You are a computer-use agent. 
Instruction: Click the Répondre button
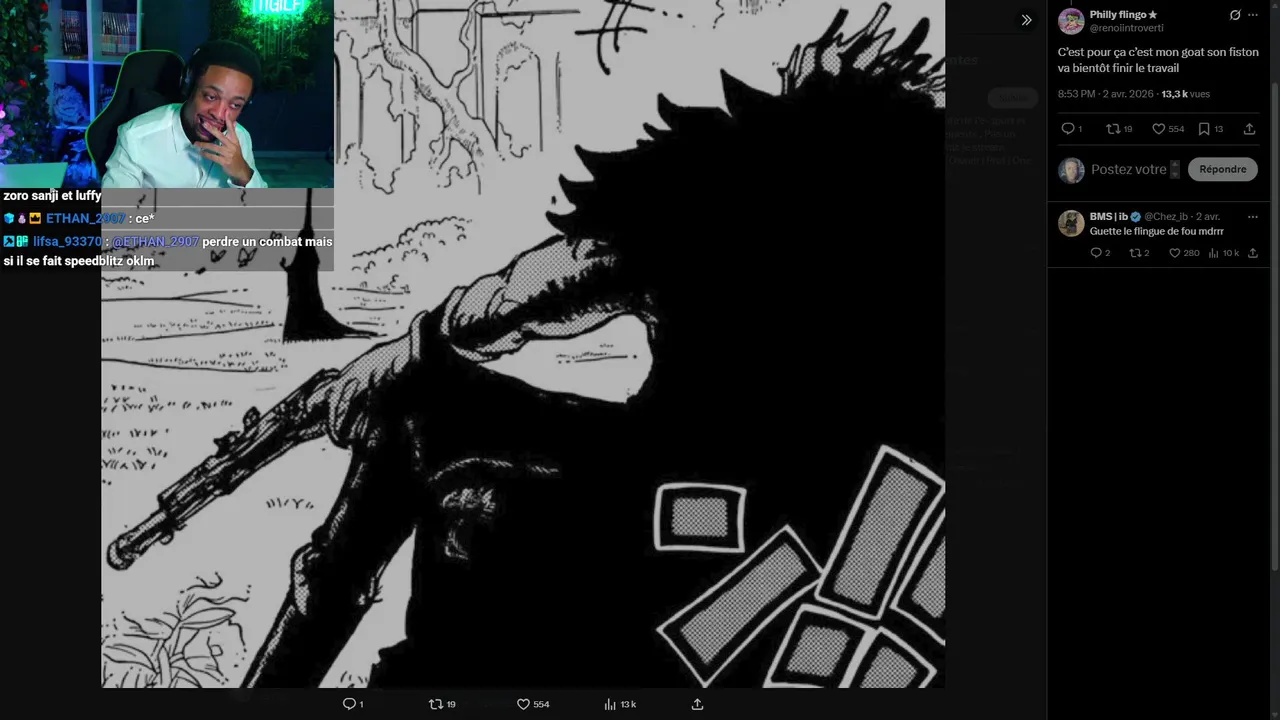tap(1222, 169)
